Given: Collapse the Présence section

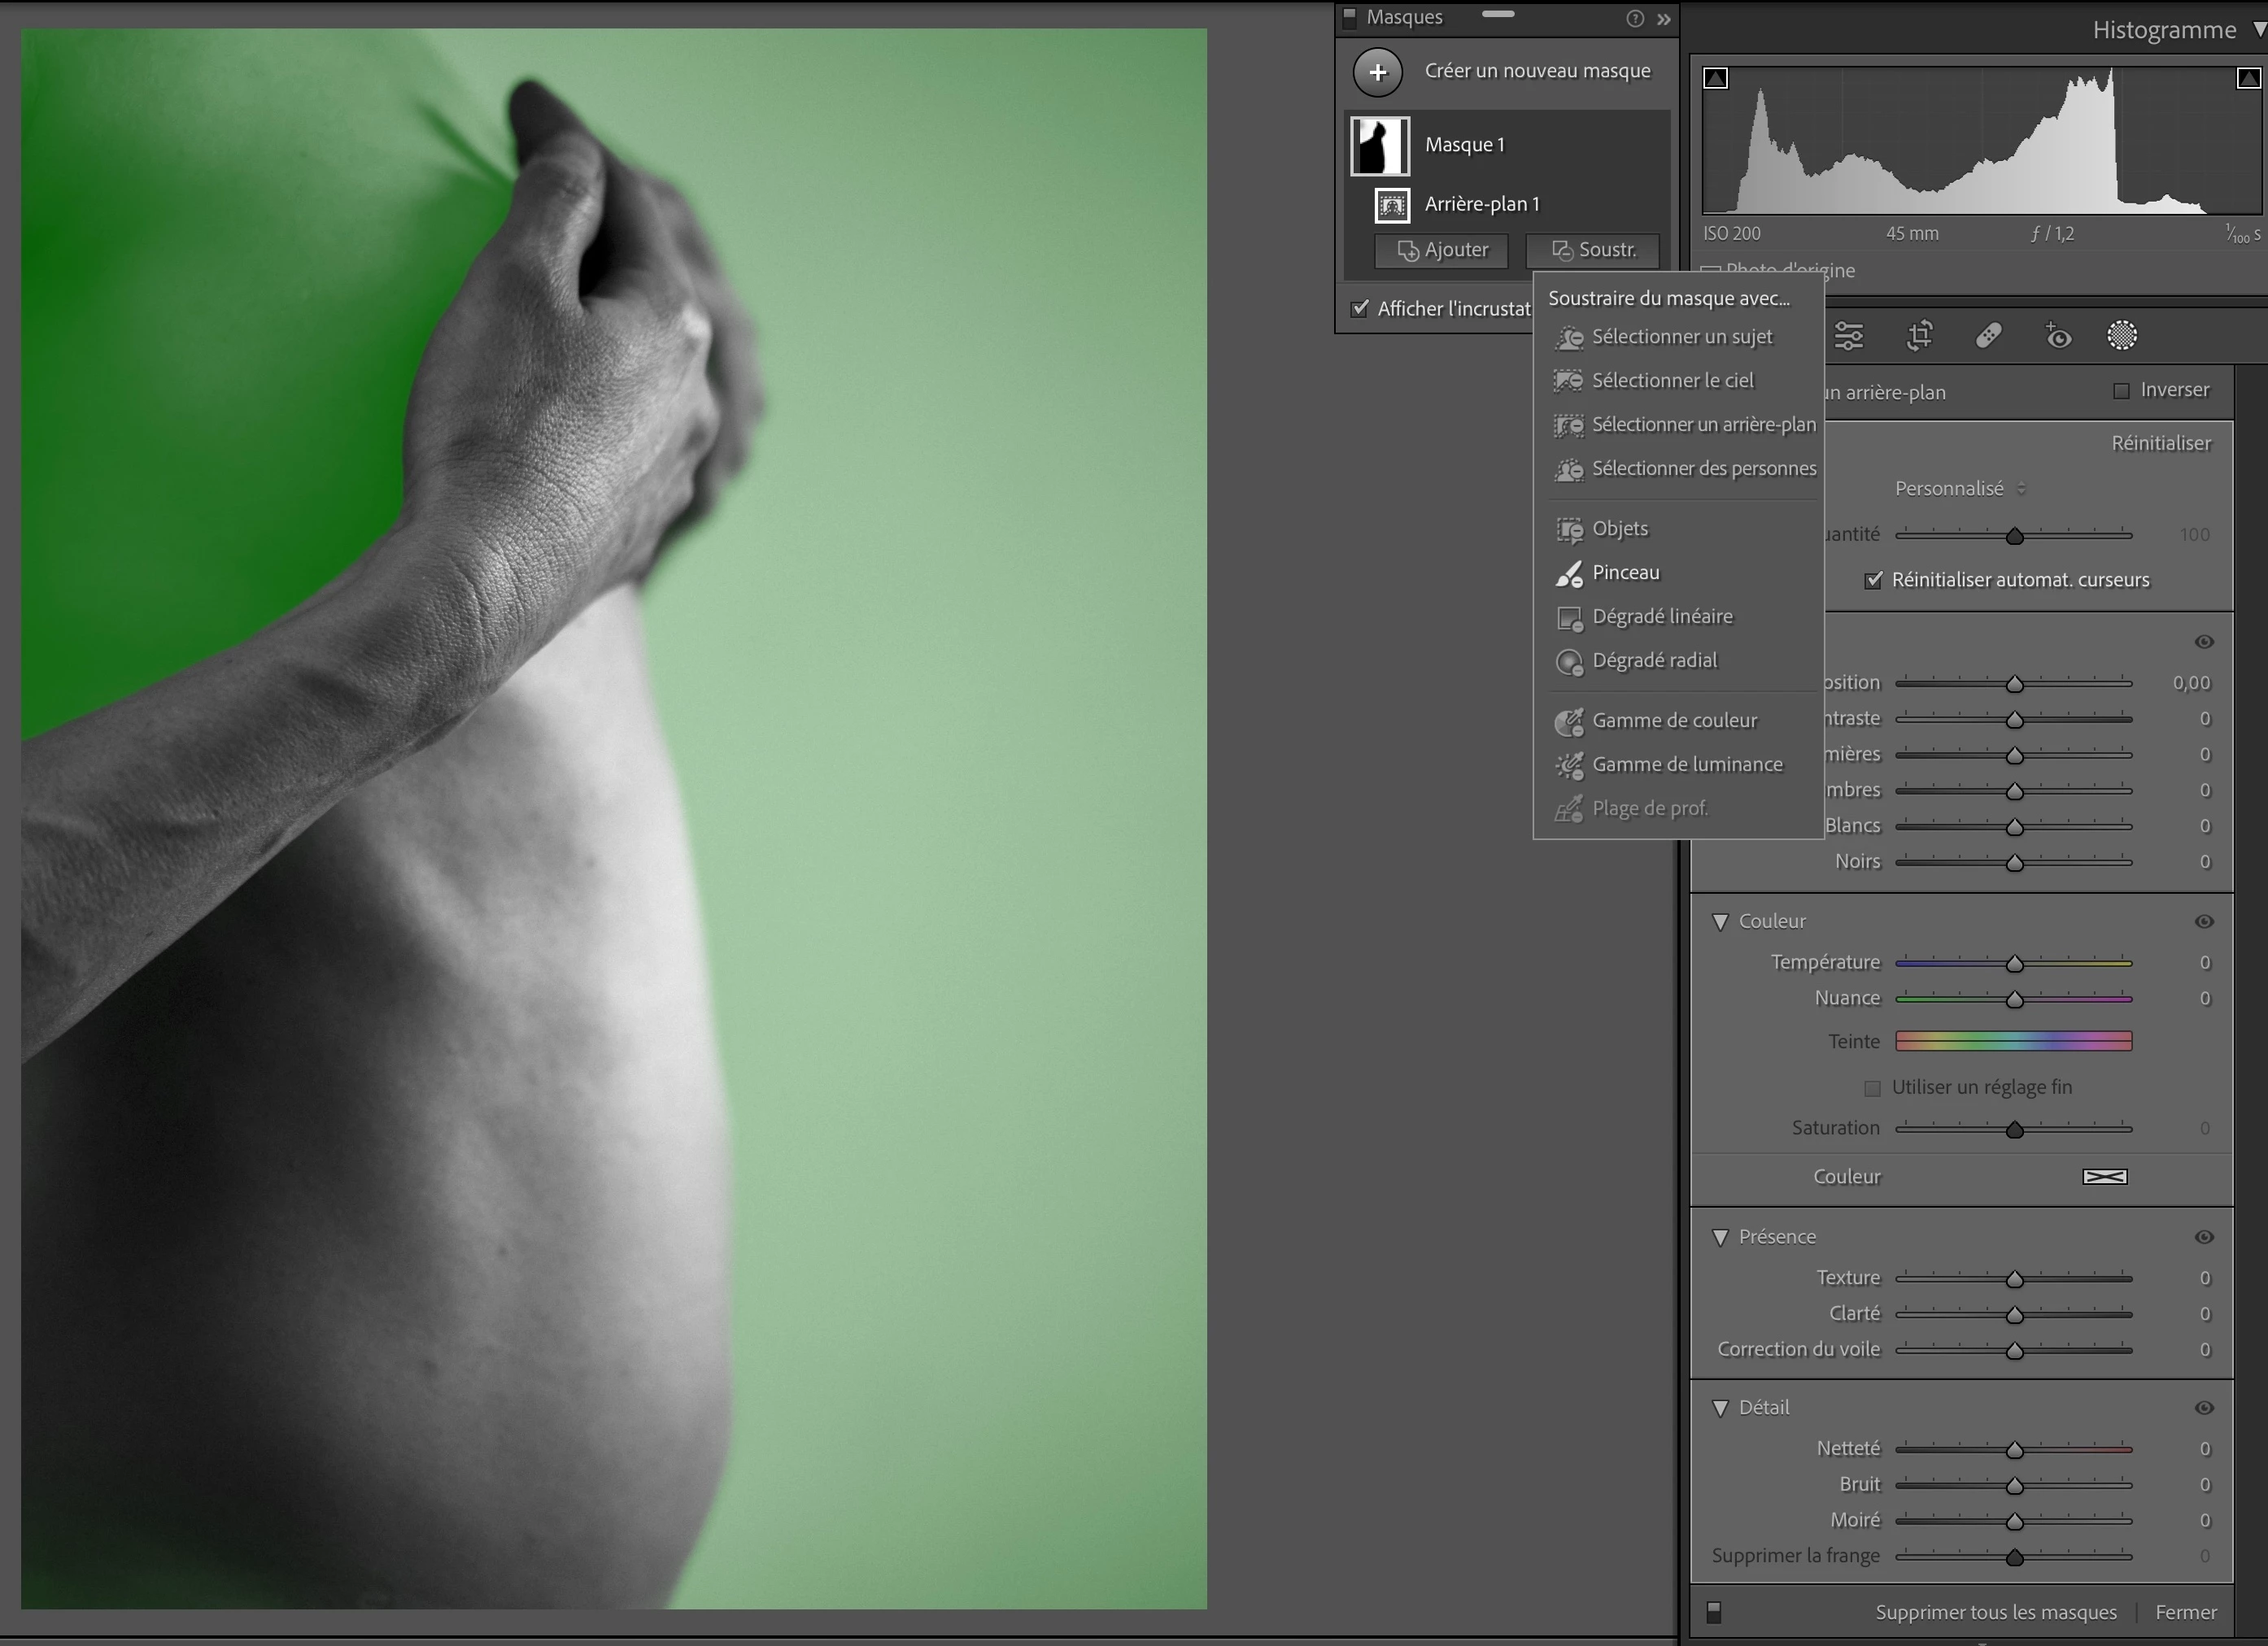Looking at the screenshot, I should point(1720,1237).
